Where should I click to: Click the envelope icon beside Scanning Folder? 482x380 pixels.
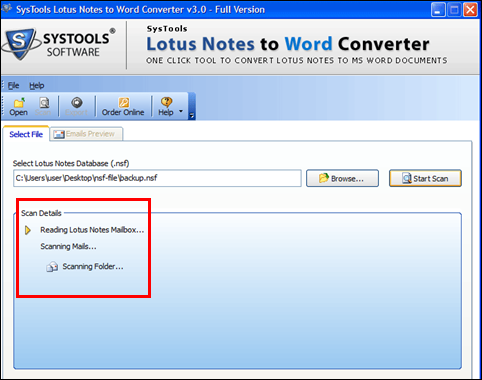click(x=52, y=267)
